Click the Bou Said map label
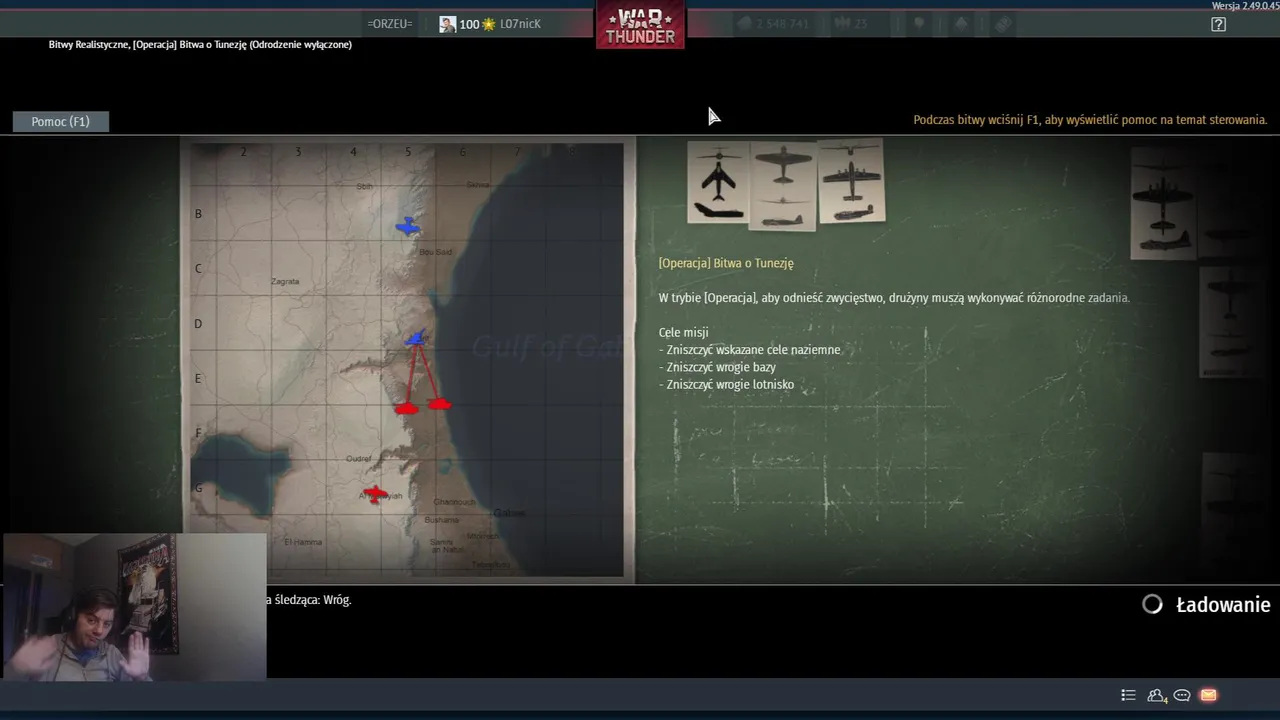 click(436, 252)
